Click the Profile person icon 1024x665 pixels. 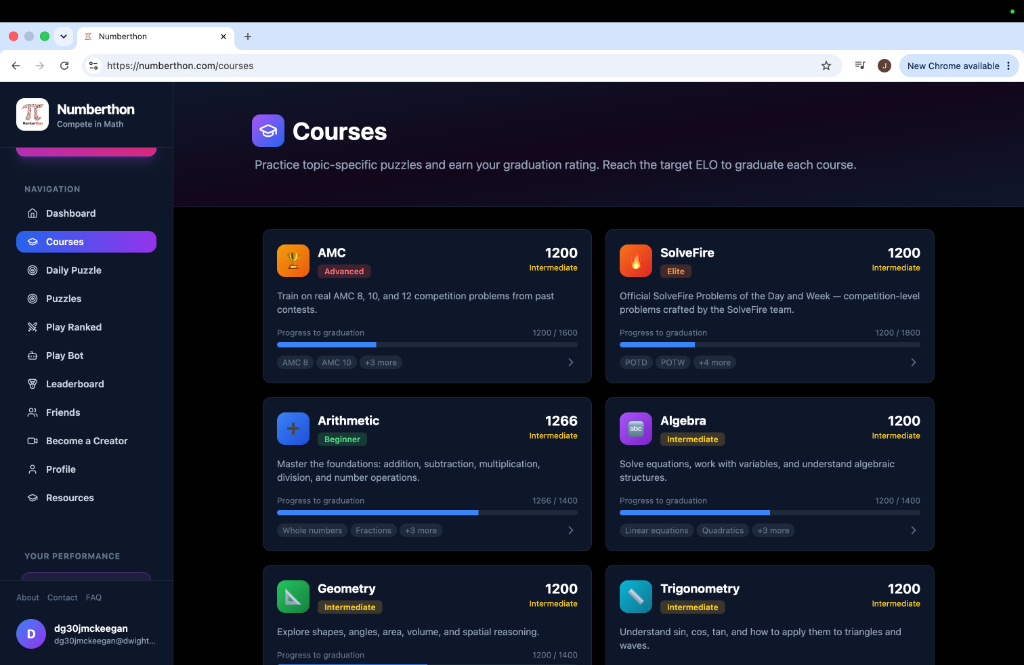click(x=32, y=469)
